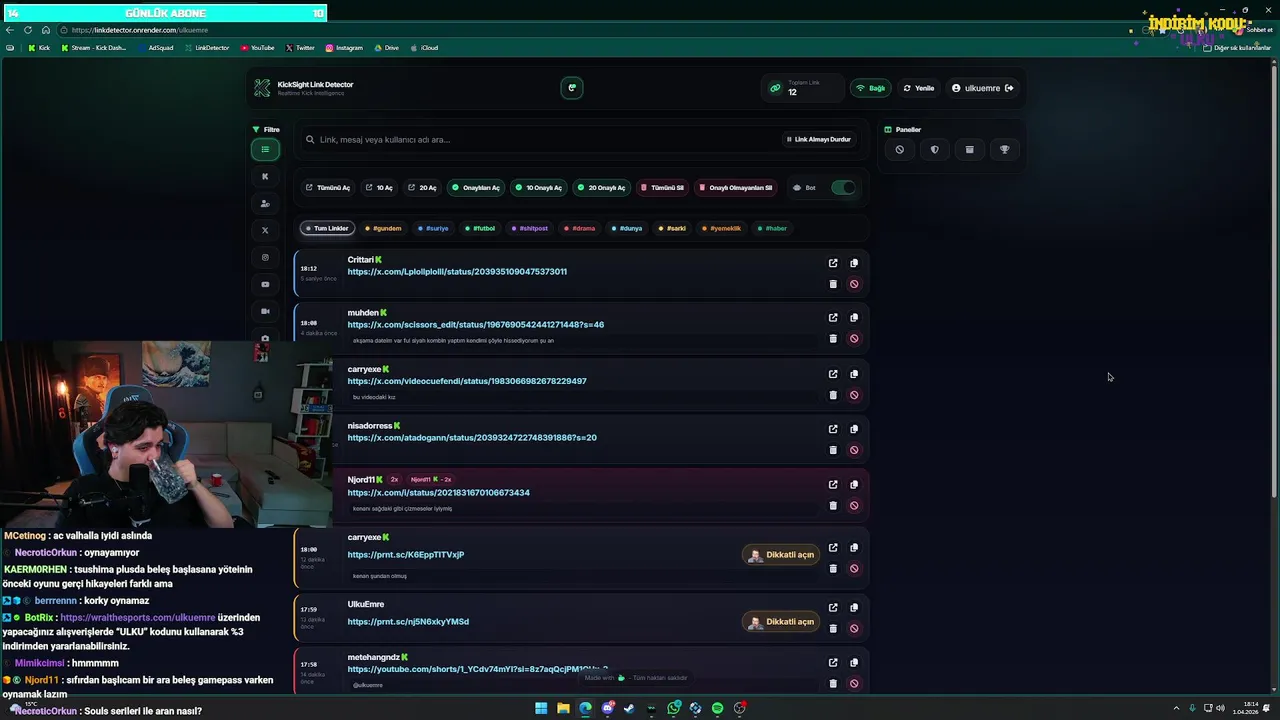Open WhatsApp from the taskbar

click(x=674, y=708)
